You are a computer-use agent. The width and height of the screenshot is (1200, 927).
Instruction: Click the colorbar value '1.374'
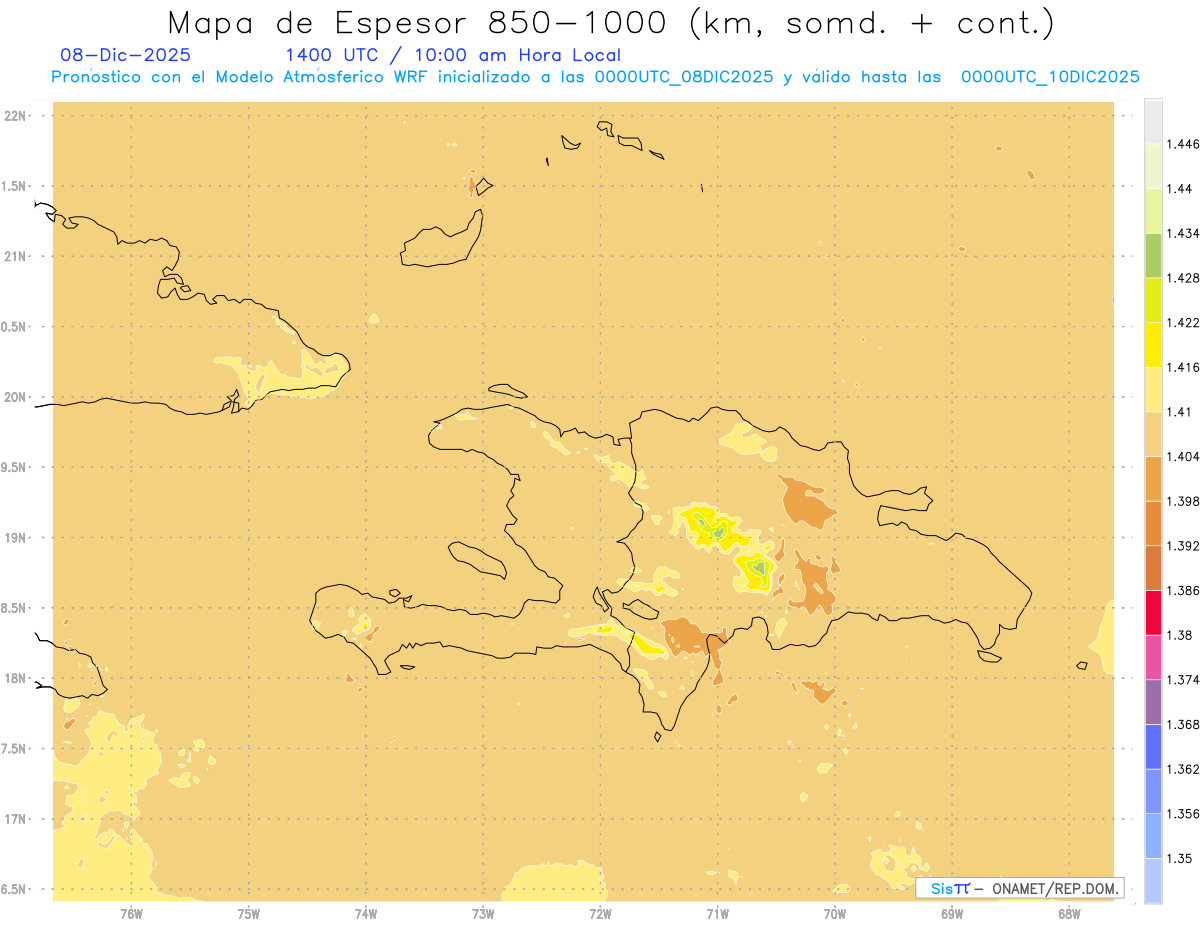pyautogui.click(x=1183, y=680)
